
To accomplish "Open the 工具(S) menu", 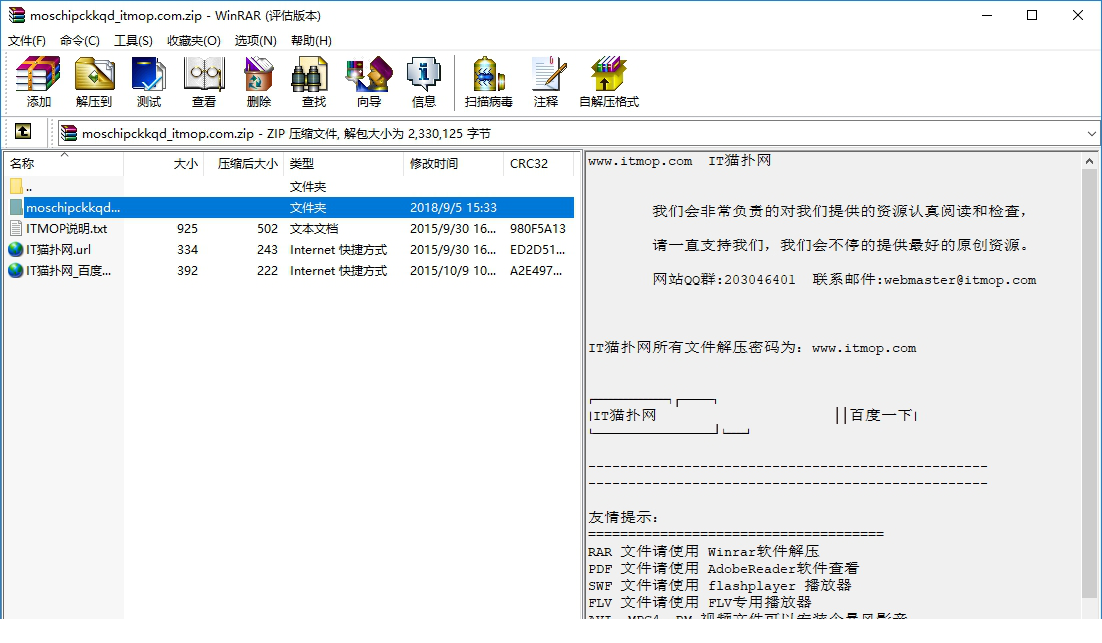I will pyautogui.click(x=134, y=41).
